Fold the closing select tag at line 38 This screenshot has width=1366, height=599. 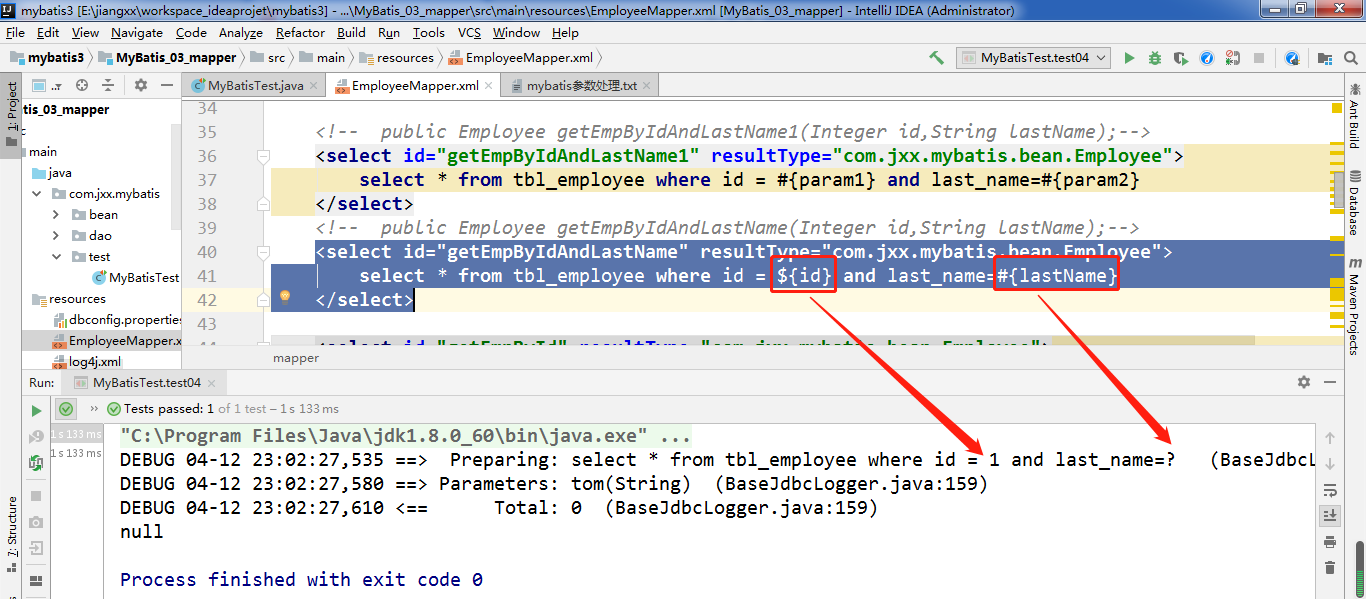[264, 204]
